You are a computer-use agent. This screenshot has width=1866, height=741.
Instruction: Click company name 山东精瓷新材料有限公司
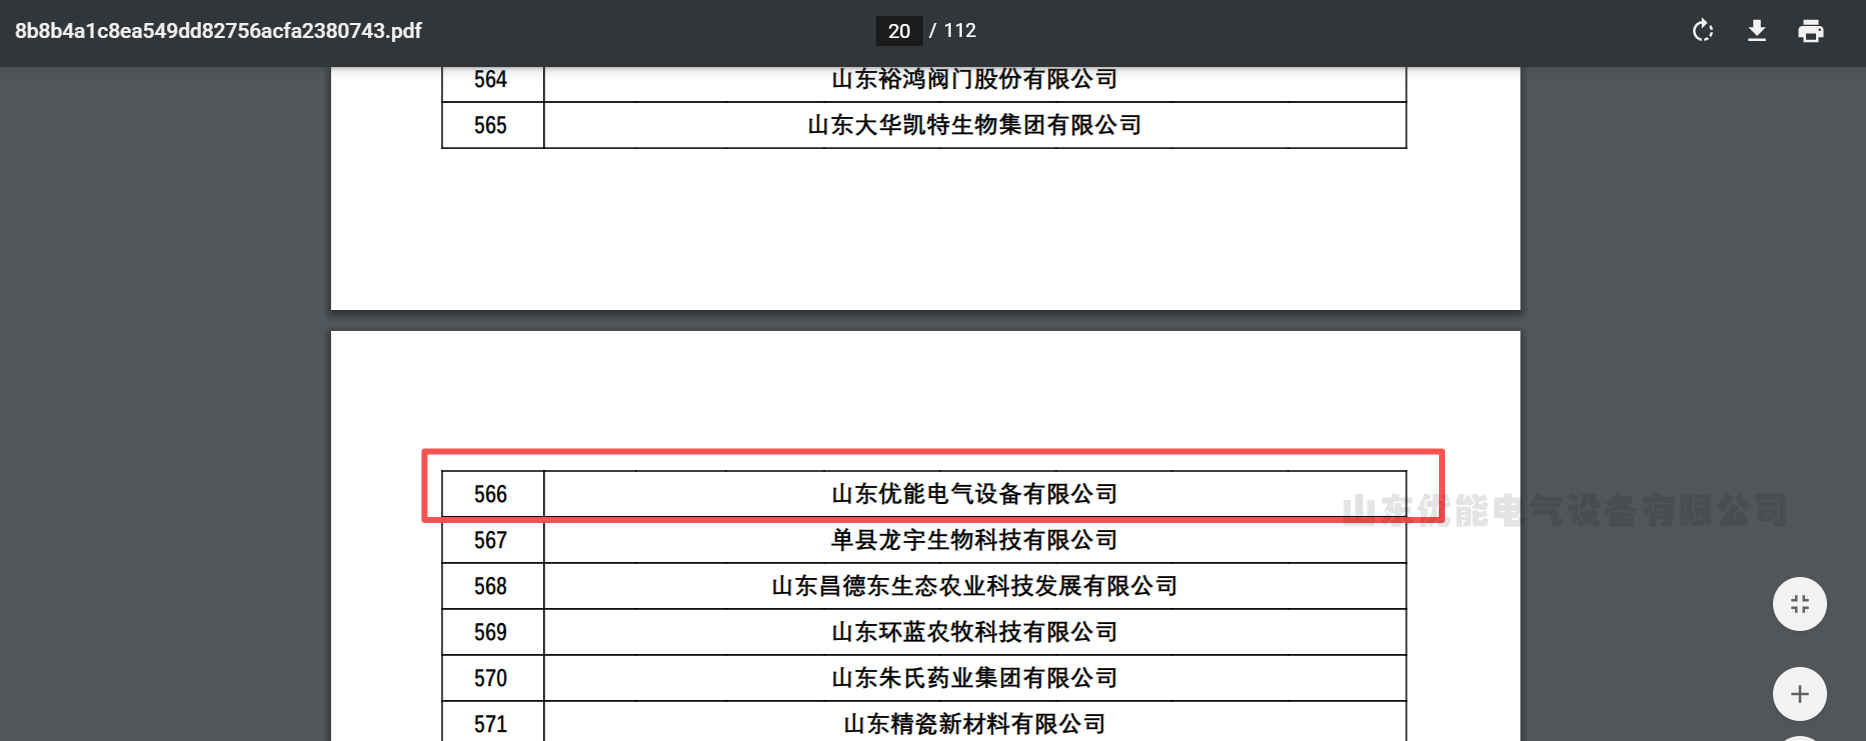[x=975, y=724]
